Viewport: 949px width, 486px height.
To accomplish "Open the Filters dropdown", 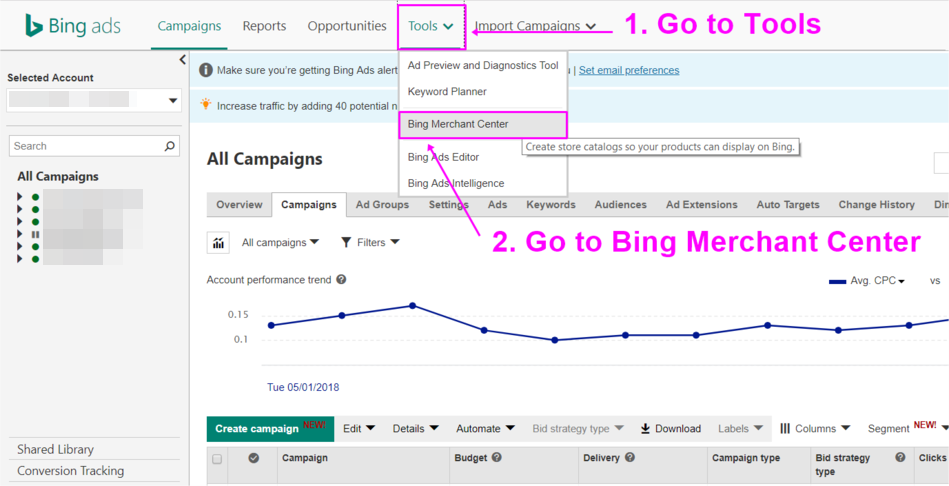I will 370,243.
